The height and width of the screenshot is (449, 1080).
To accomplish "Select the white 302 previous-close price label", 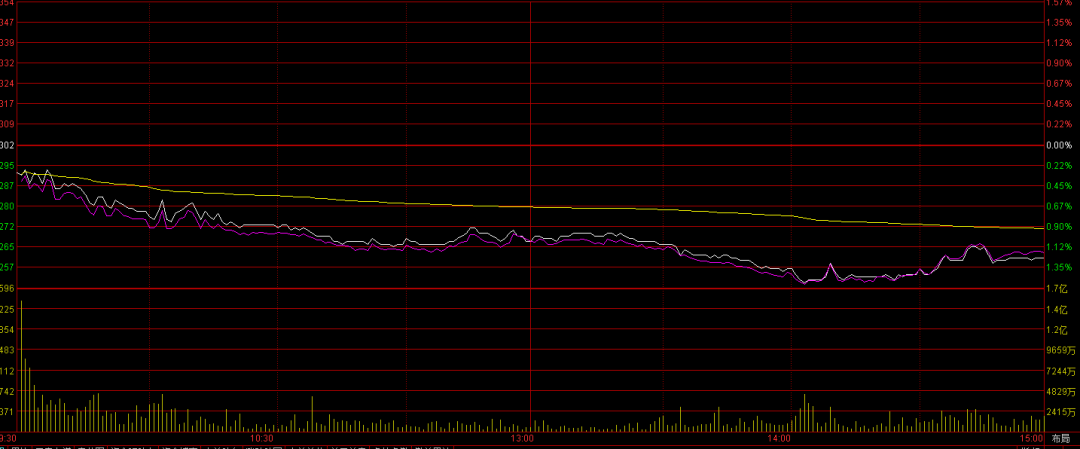I will (x=7, y=145).
